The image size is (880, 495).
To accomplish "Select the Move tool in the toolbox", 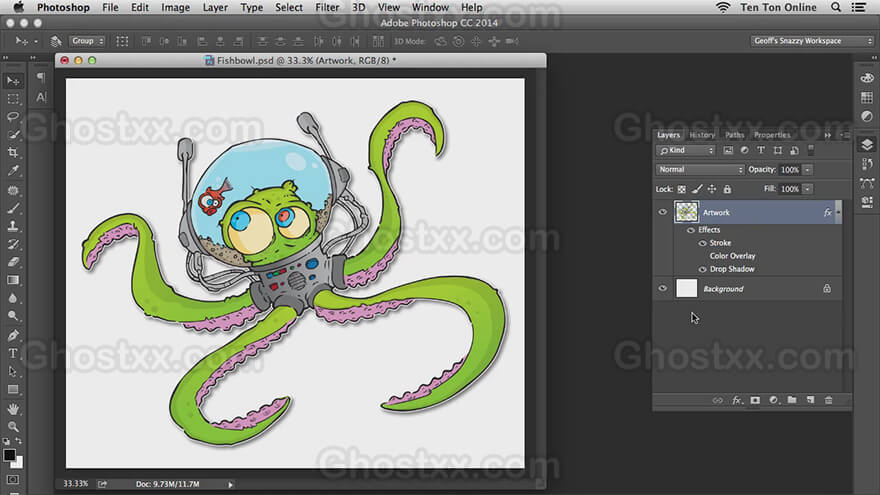I will pos(12,81).
